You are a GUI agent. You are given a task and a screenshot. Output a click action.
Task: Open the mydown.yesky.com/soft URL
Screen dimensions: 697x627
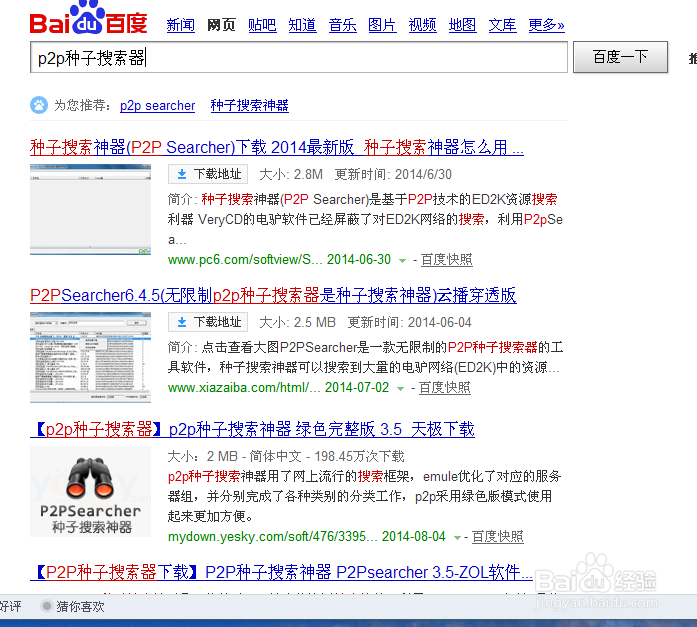pos(272,536)
